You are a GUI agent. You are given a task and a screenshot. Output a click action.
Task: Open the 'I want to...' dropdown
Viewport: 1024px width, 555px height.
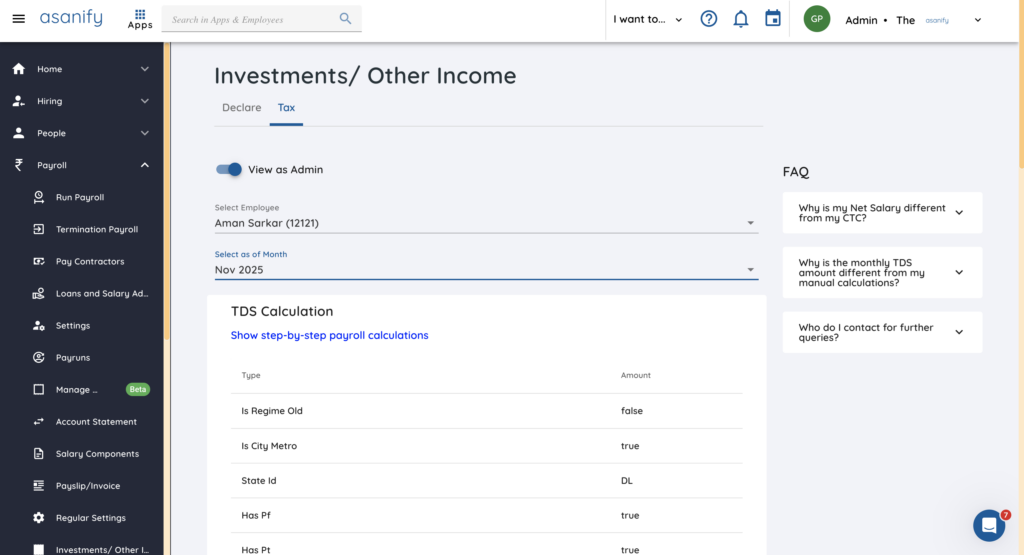tap(647, 19)
